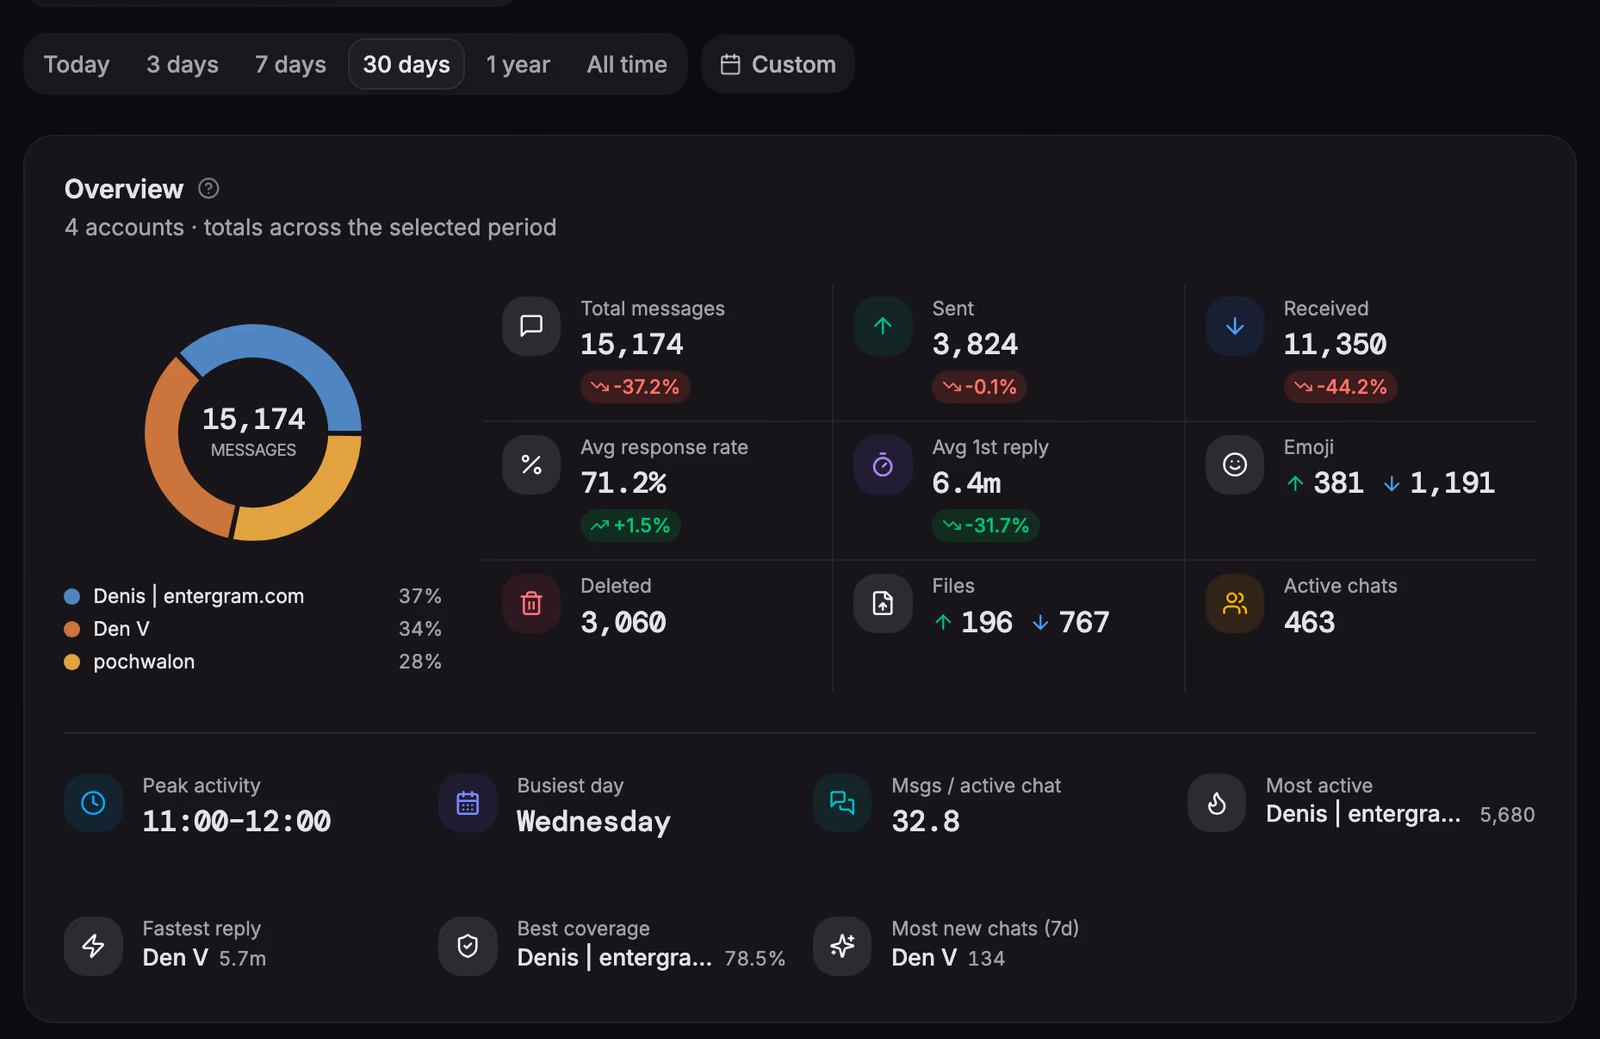Viewport: 1600px width, 1039px height.
Task: Switch to the 7 days range
Action: (290, 64)
